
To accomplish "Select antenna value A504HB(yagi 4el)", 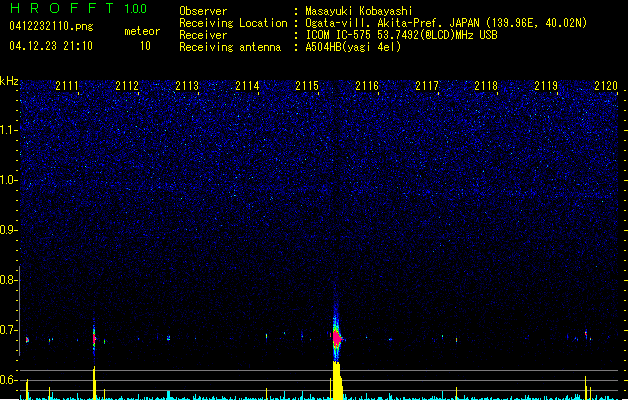I will pyautogui.click(x=353, y=47).
